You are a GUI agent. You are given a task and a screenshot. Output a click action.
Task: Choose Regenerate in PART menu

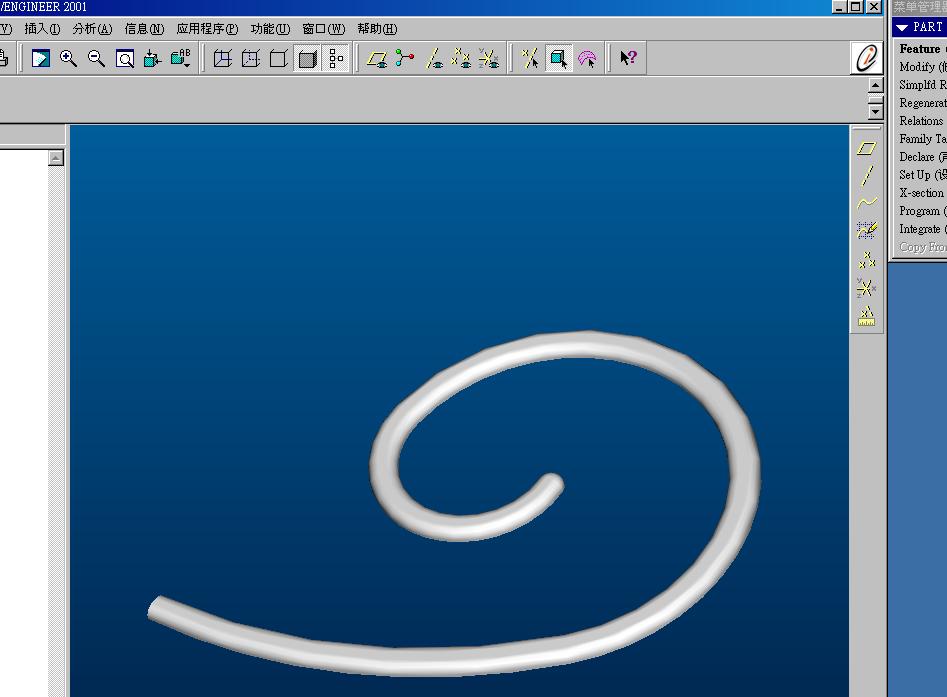coord(922,103)
